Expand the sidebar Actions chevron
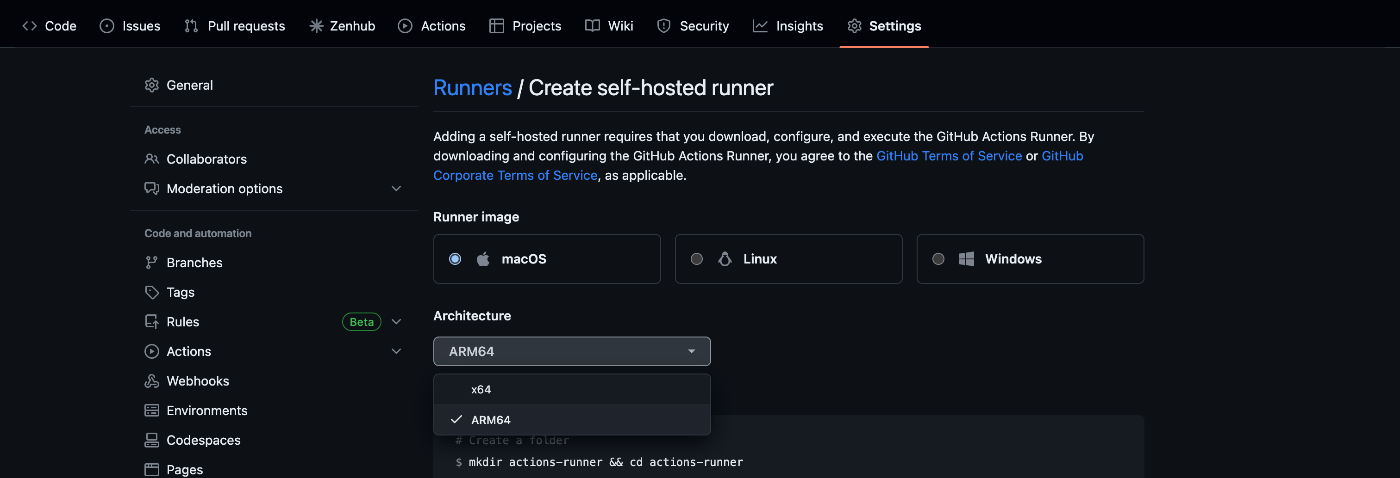1400x478 pixels. [x=396, y=351]
